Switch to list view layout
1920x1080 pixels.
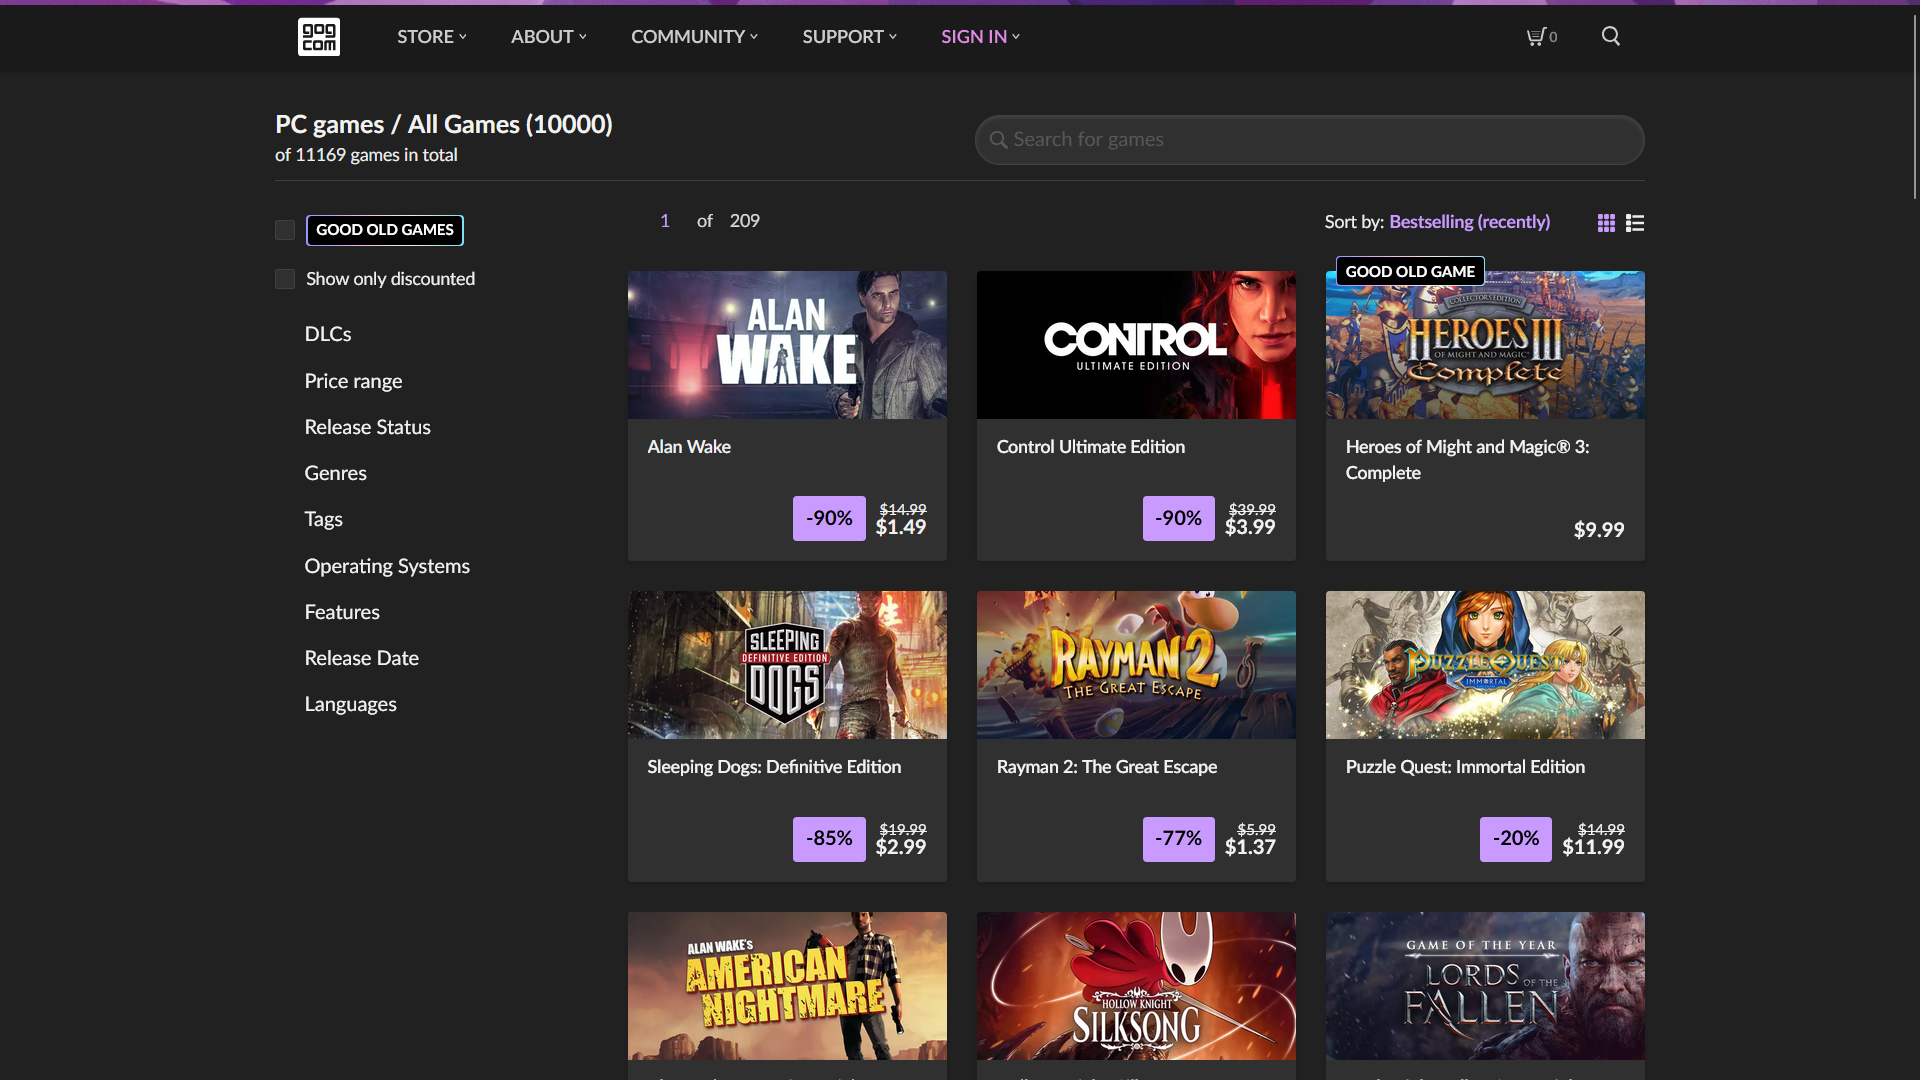click(x=1635, y=223)
